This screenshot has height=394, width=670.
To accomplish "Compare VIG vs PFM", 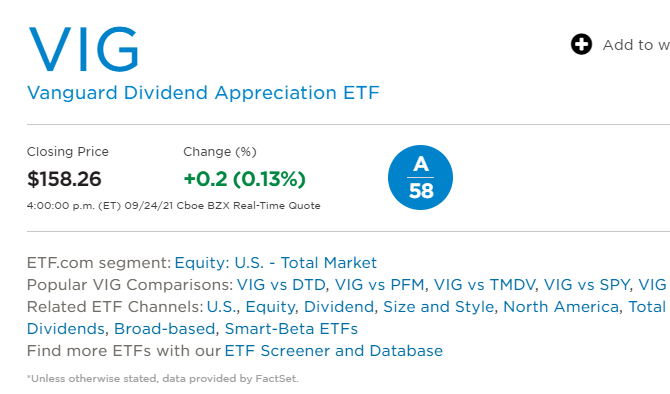I will click(379, 285).
